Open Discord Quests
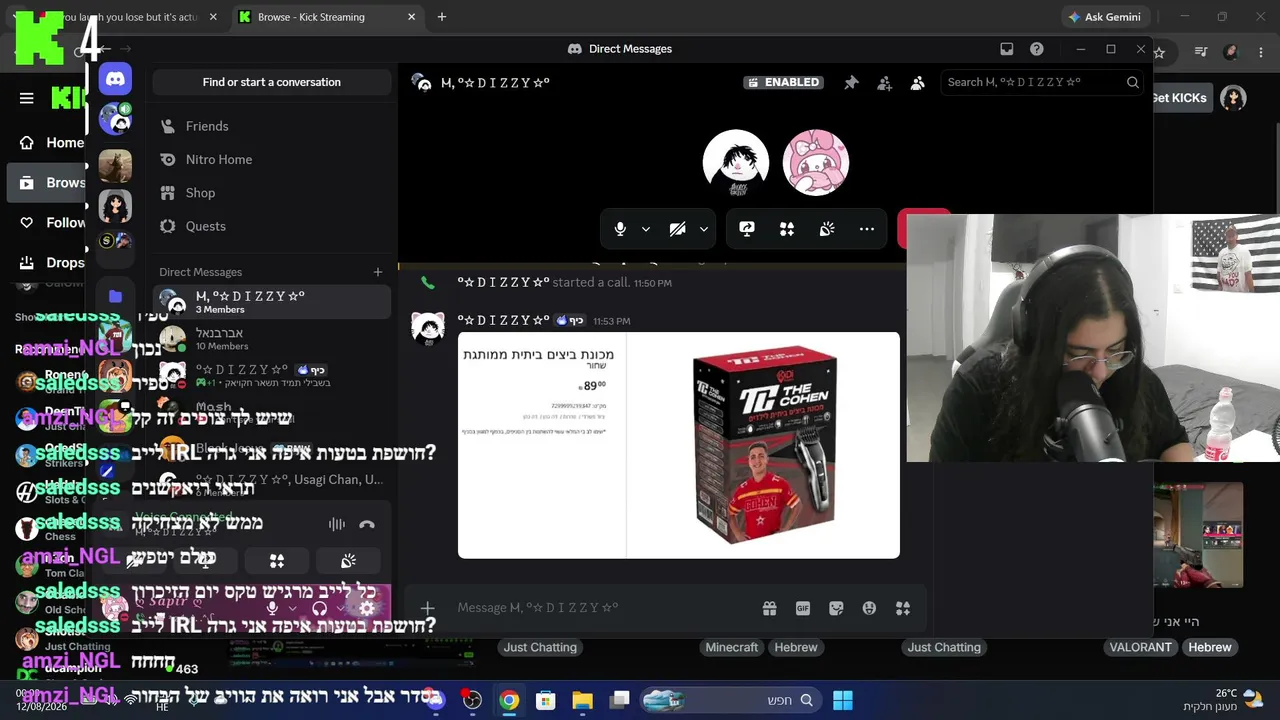This screenshot has height=720, width=1280. pyautogui.click(x=272, y=226)
